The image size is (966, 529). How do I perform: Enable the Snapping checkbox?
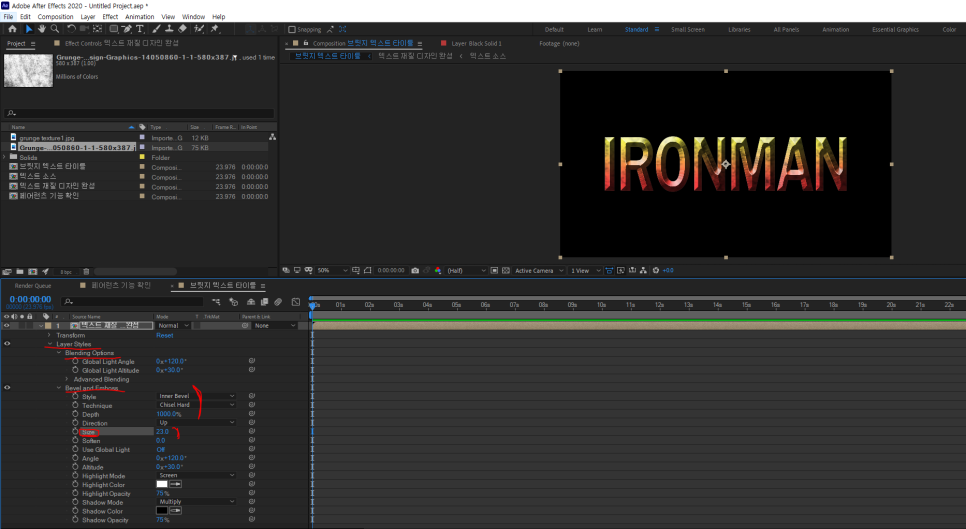point(292,30)
